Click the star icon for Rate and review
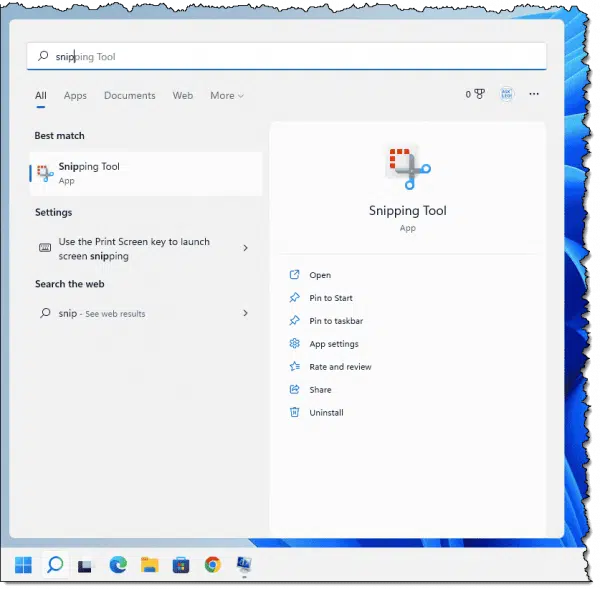The image size is (600, 589). [x=294, y=367]
